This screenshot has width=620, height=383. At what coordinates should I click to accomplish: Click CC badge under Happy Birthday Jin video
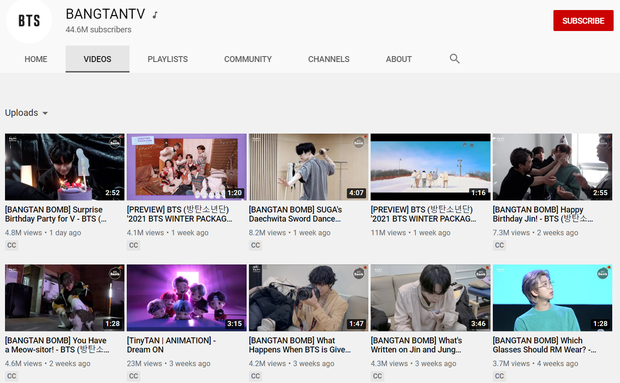point(499,245)
